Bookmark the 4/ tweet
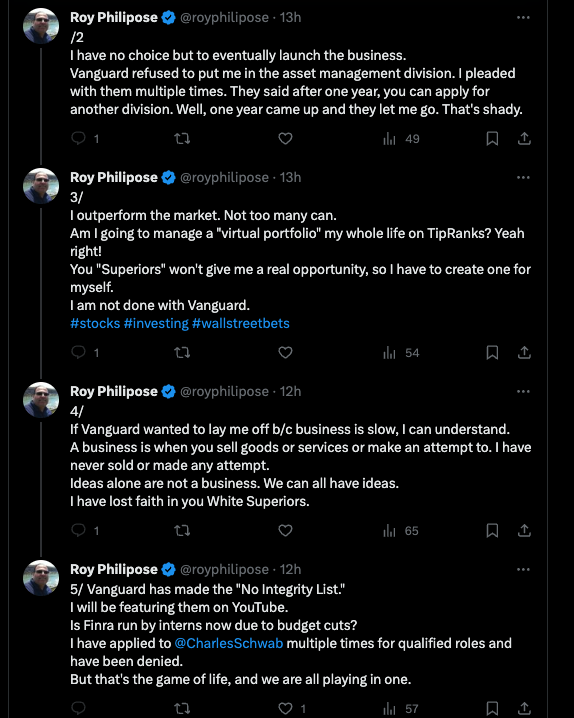The width and height of the screenshot is (574, 718). 492,531
